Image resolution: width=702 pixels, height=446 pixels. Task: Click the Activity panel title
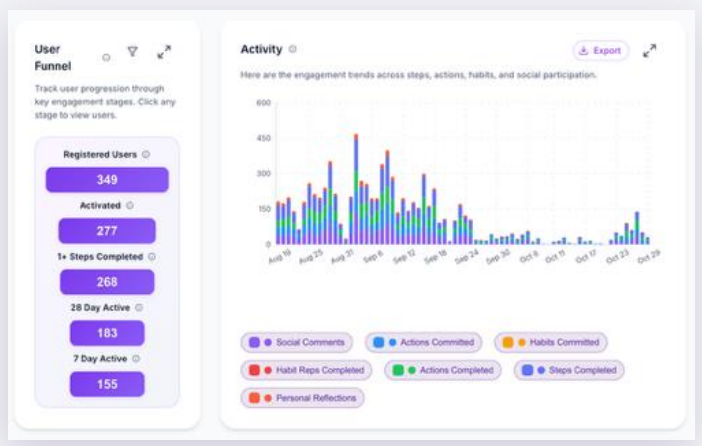261,49
